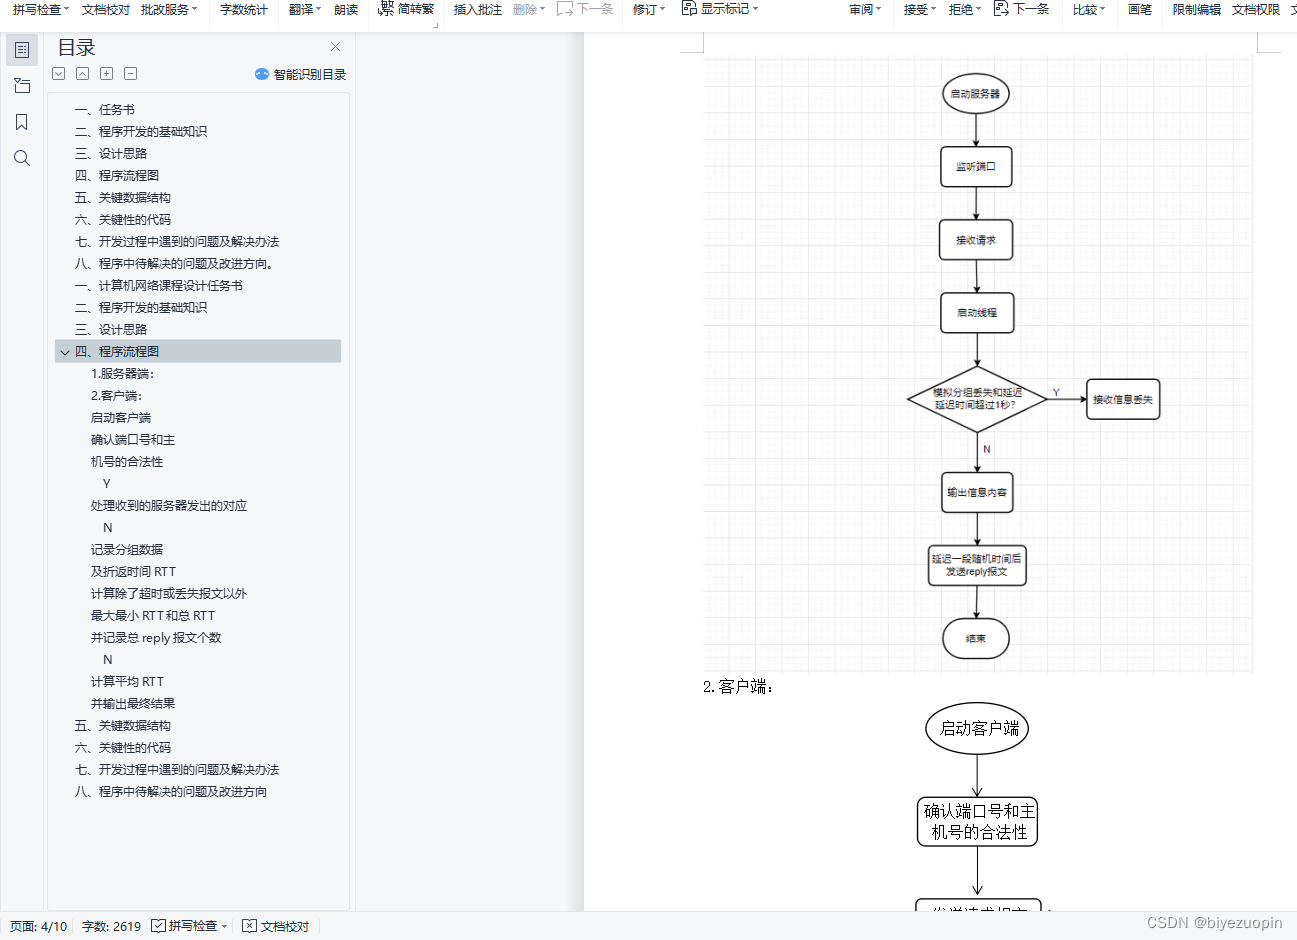Click 文档校对 in the status bar
This screenshot has height=940, width=1297.
pyautogui.click(x=277, y=926)
